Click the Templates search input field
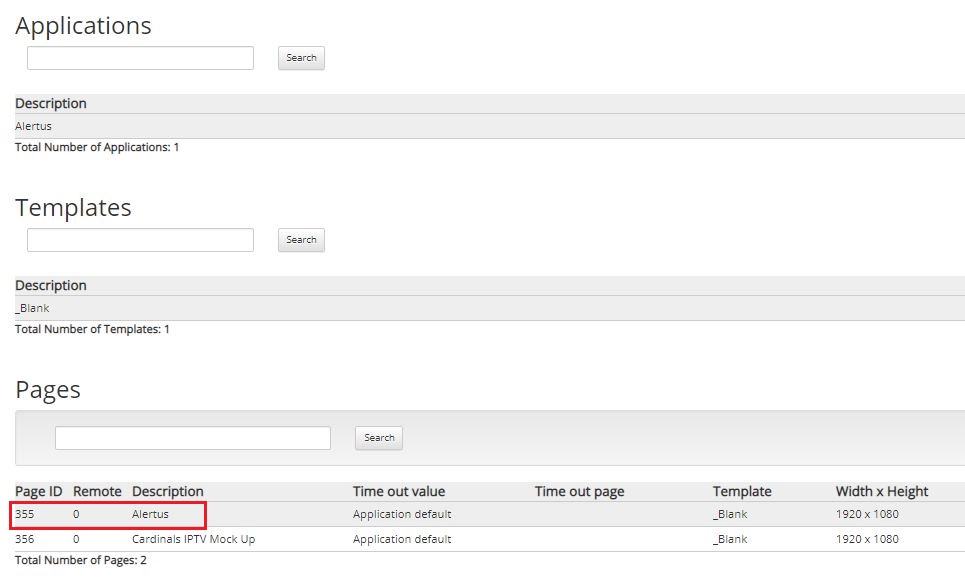 point(140,240)
